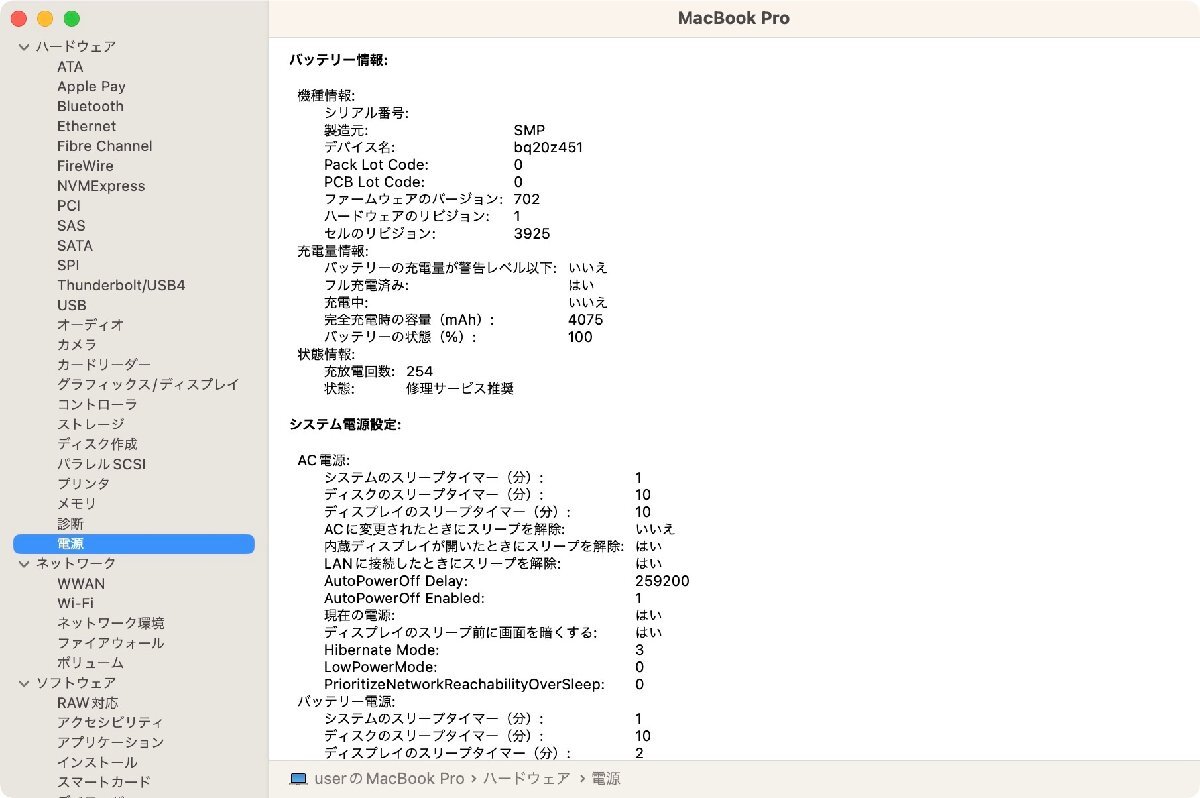The height and width of the screenshot is (798, 1200).
Task: Click the 修理サービス推奨 status text
Action: [x=460, y=388]
